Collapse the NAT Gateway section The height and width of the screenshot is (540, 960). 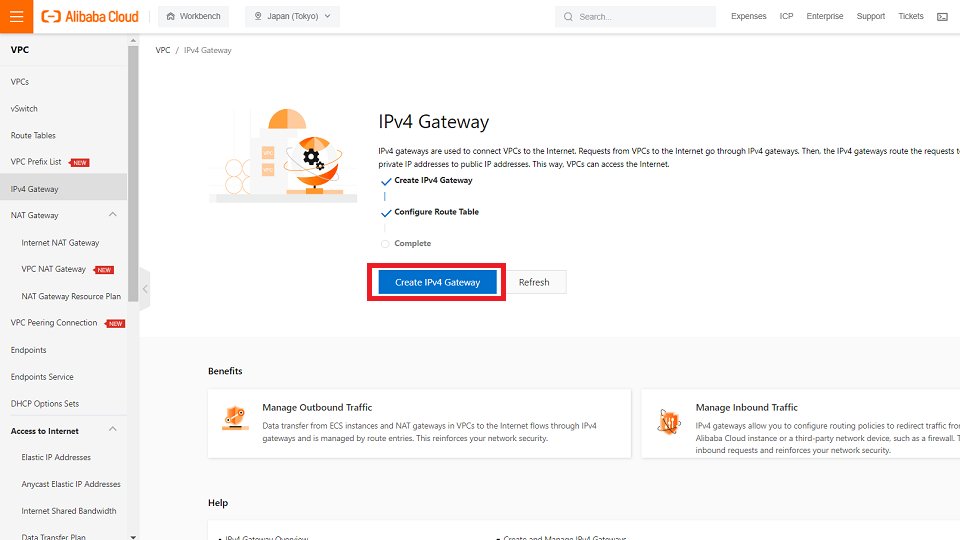click(x=113, y=214)
